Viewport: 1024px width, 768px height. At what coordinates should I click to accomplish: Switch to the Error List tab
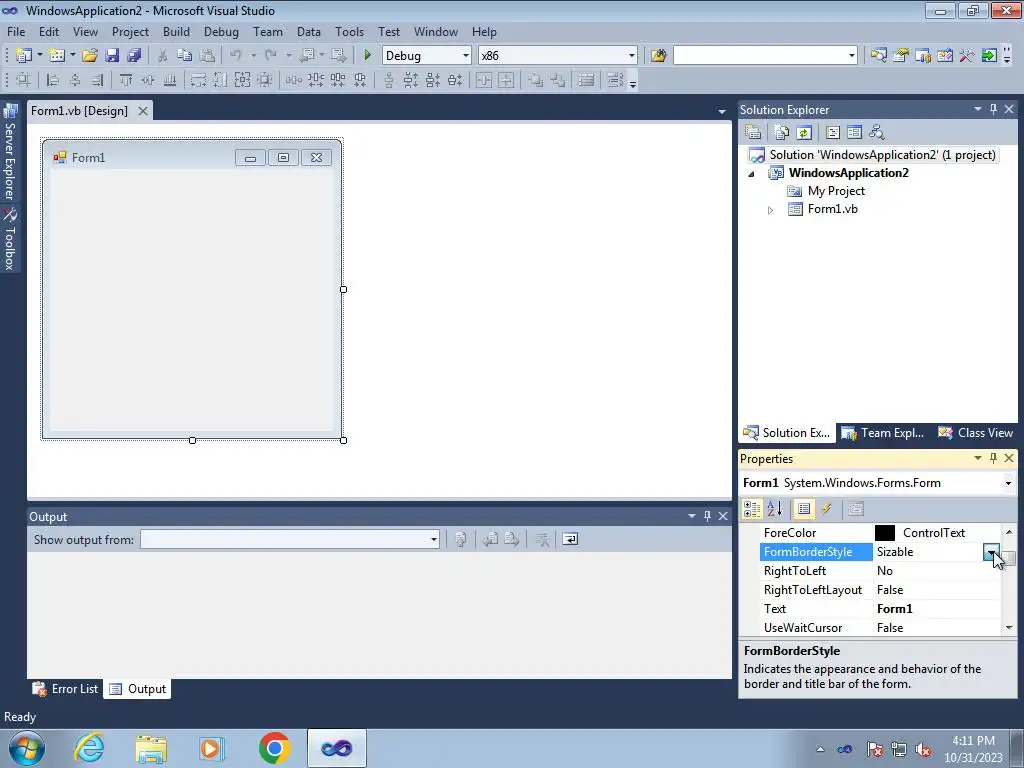click(65, 689)
